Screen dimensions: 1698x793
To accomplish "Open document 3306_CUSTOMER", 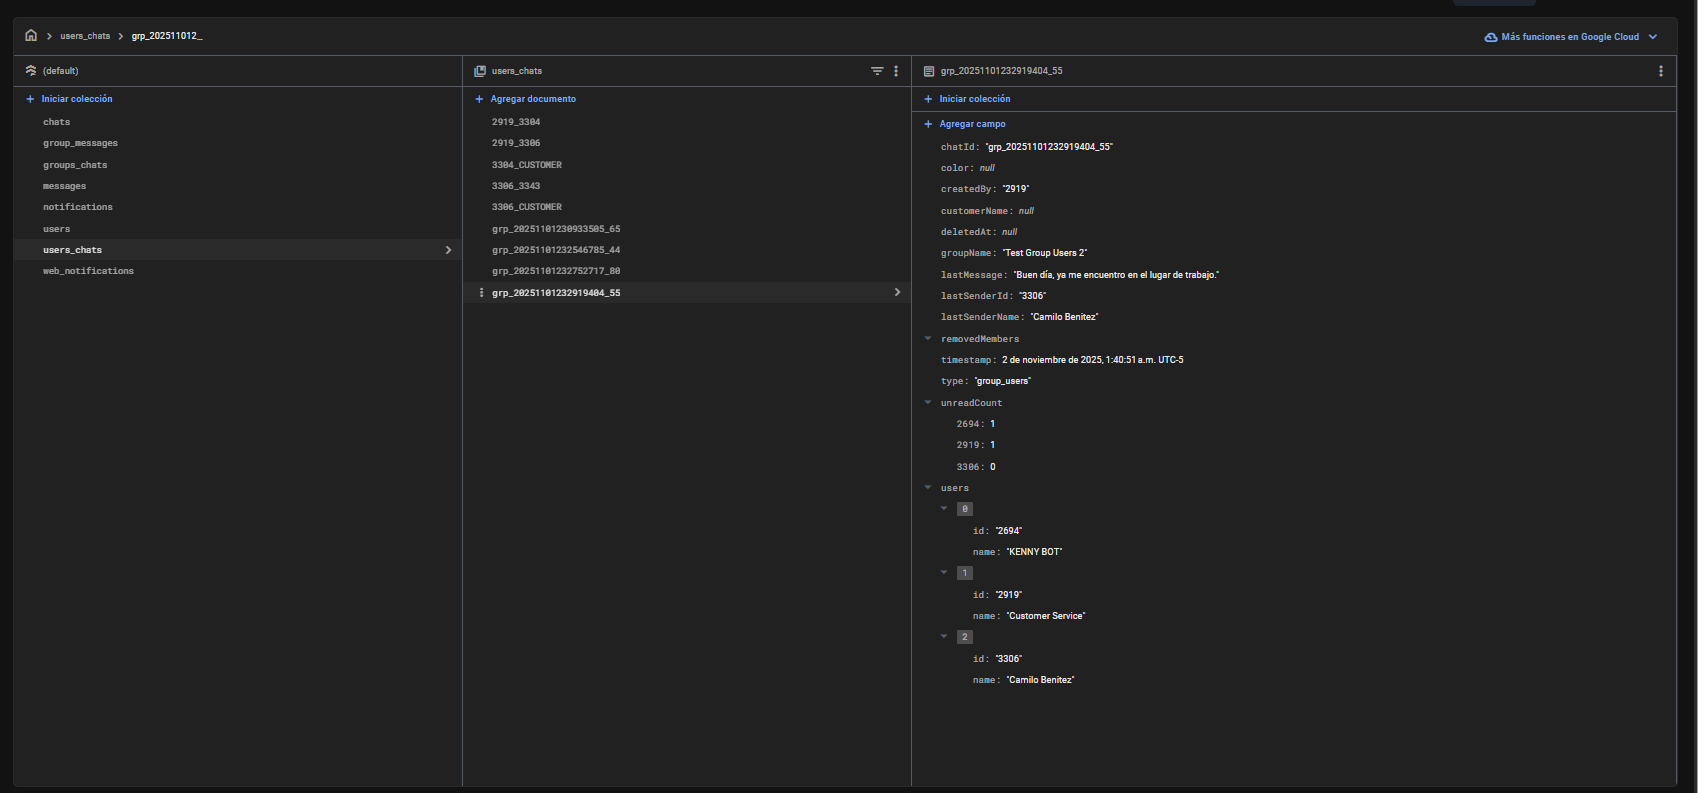I will coord(526,207).
